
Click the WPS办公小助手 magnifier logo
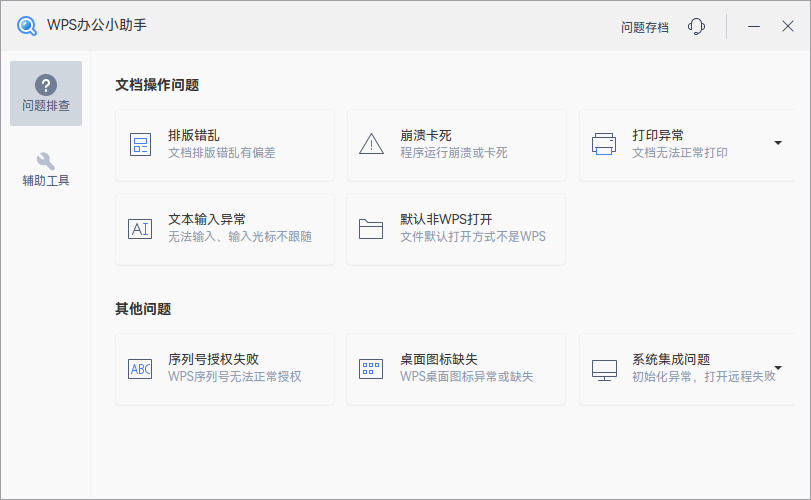(x=26, y=25)
